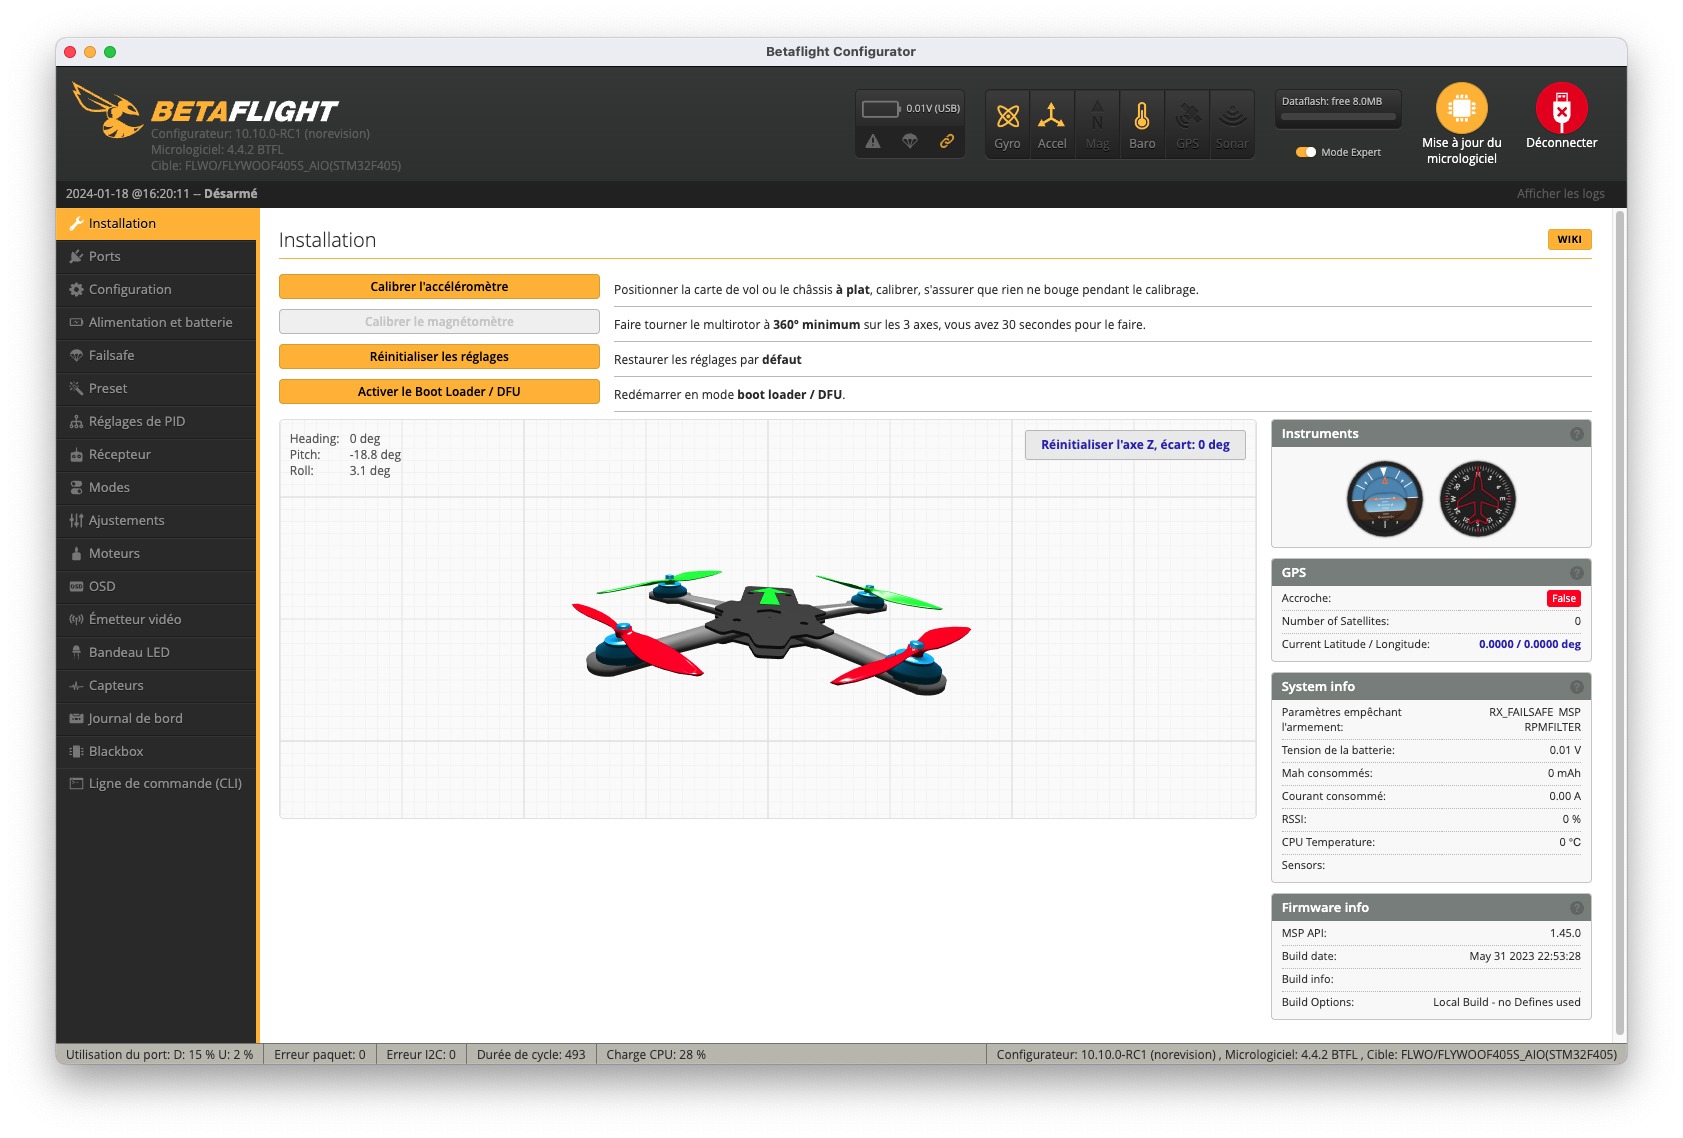Click the MSP API 1.45.0 value
This screenshot has height=1138, width=1683.
[x=1565, y=934]
